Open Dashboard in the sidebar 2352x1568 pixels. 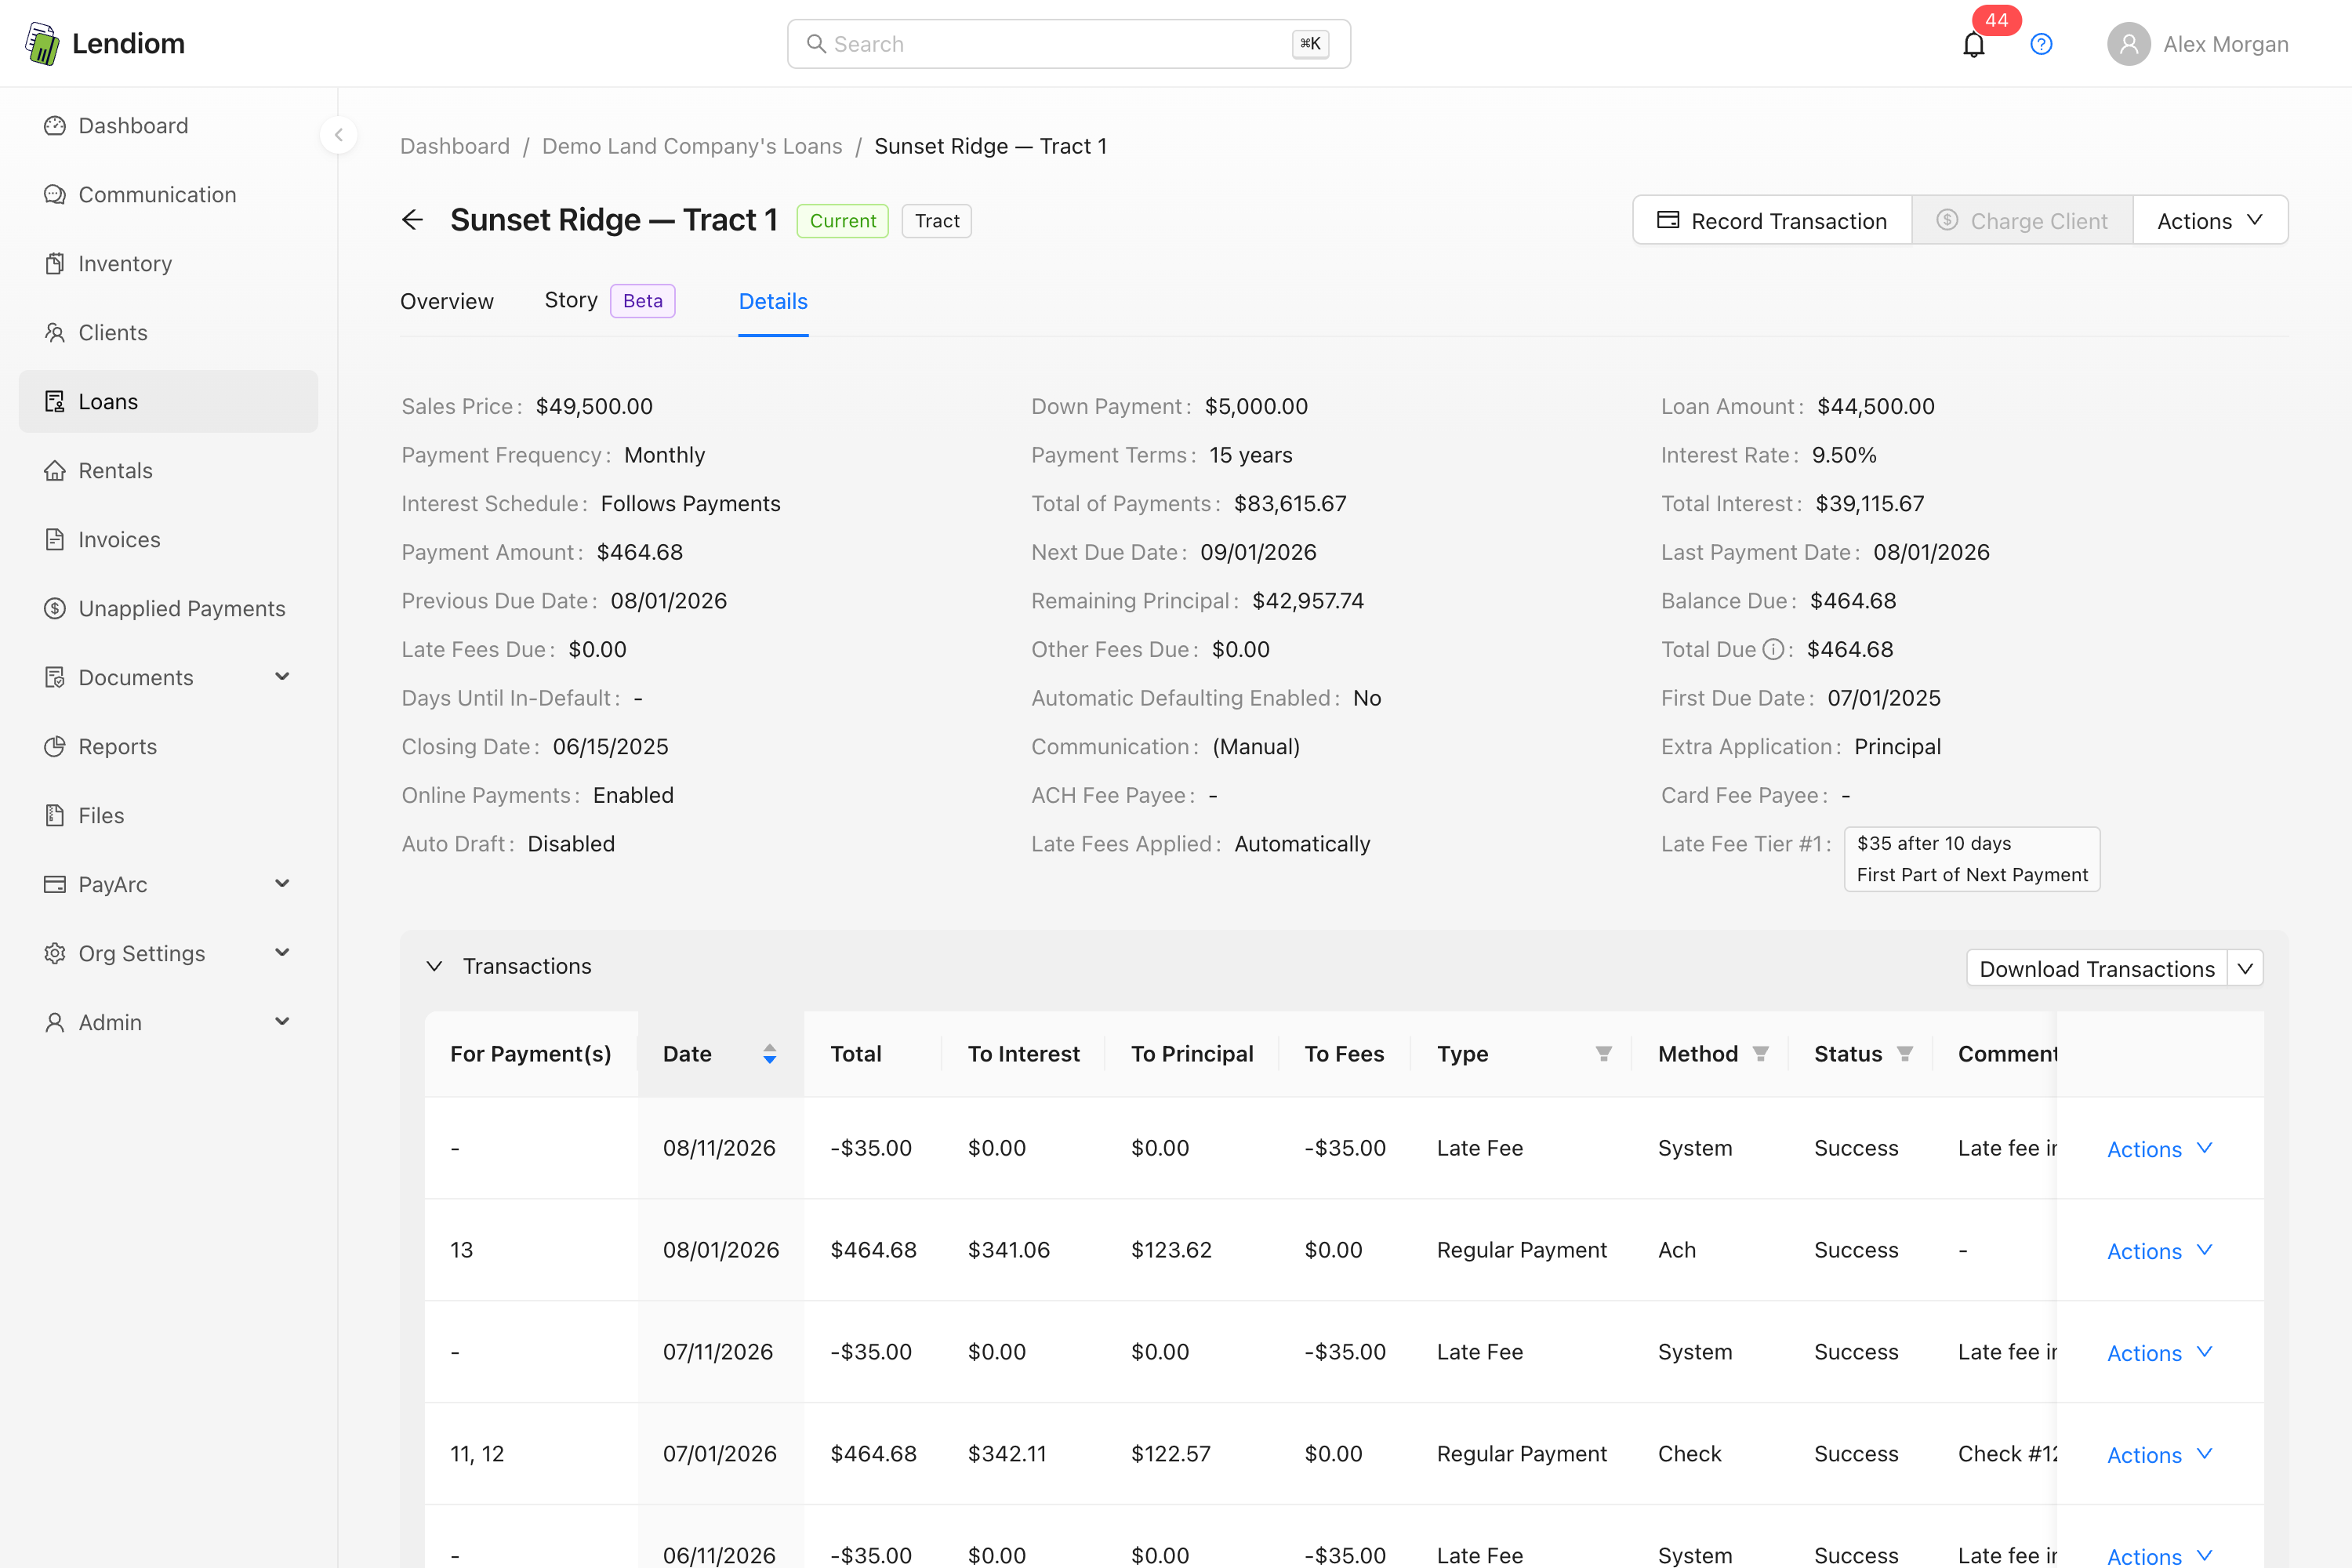click(168, 126)
